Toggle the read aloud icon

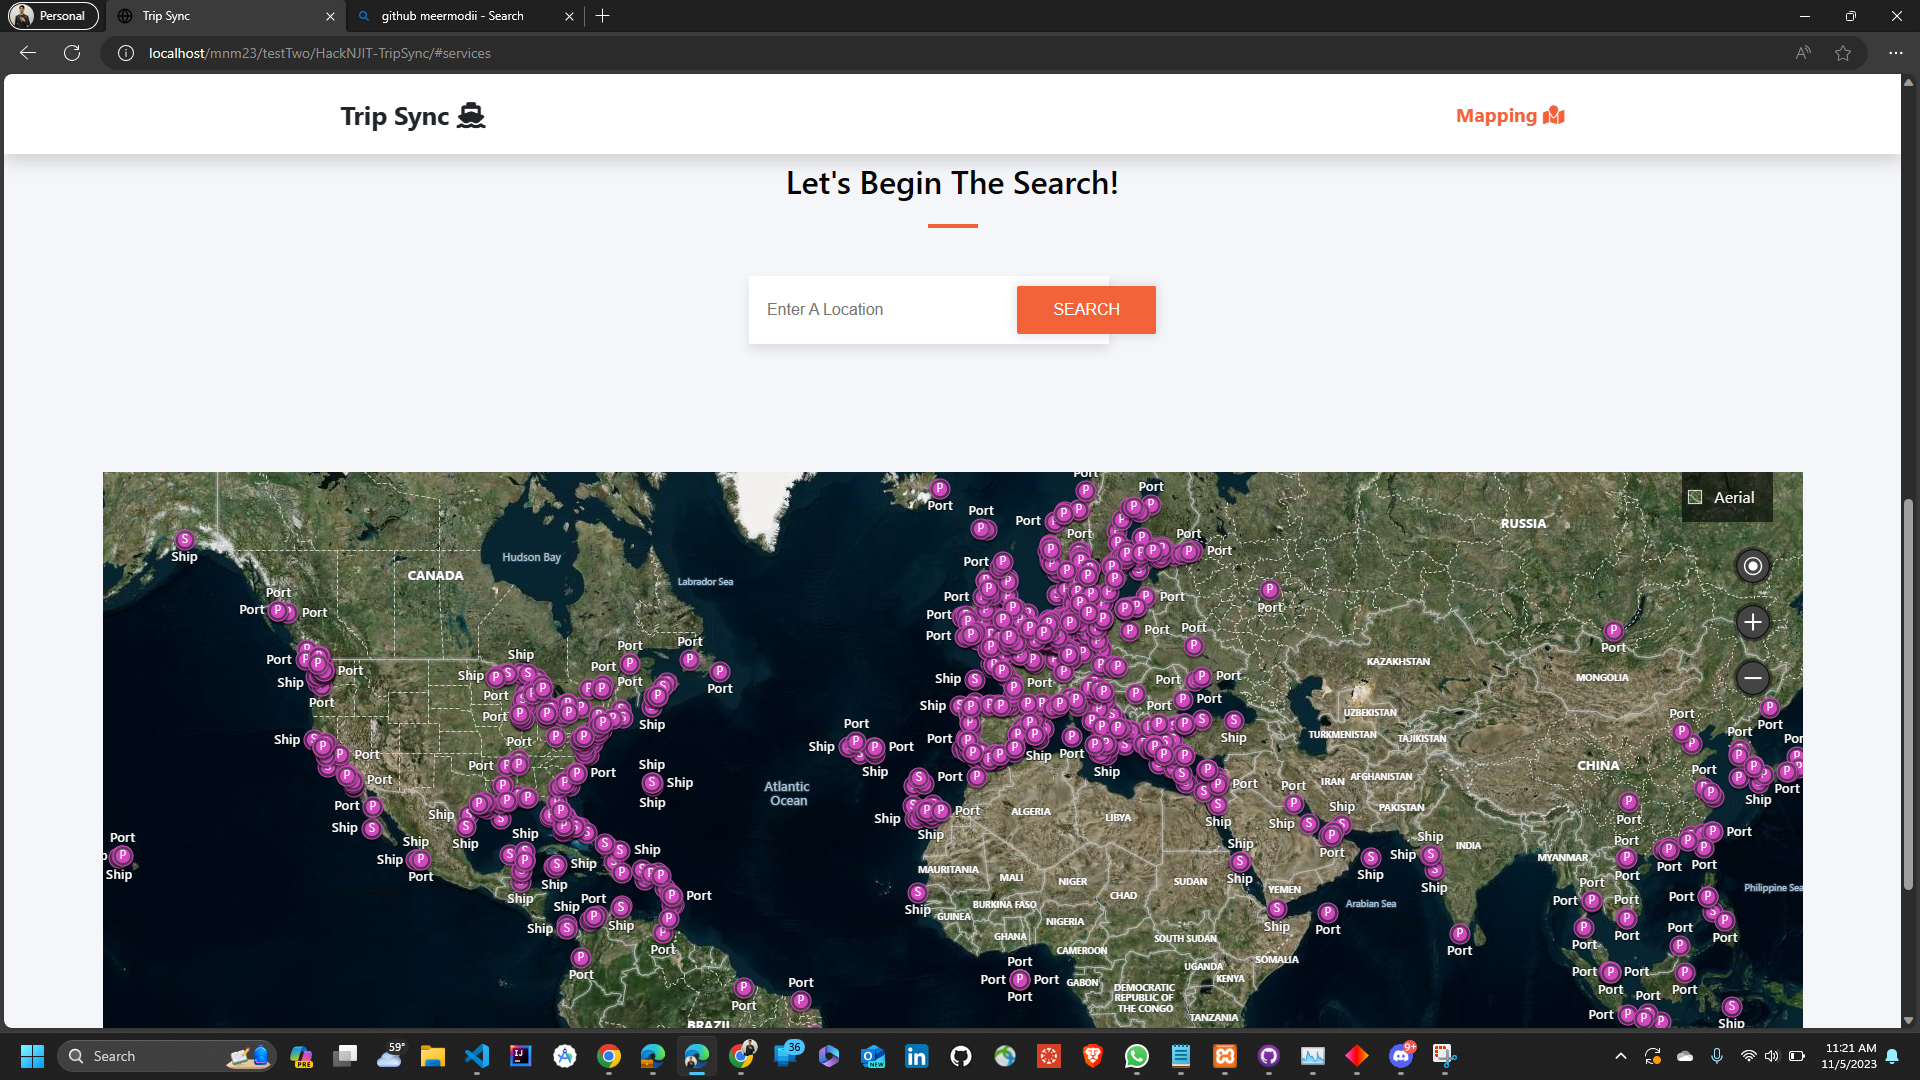pos(1802,53)
